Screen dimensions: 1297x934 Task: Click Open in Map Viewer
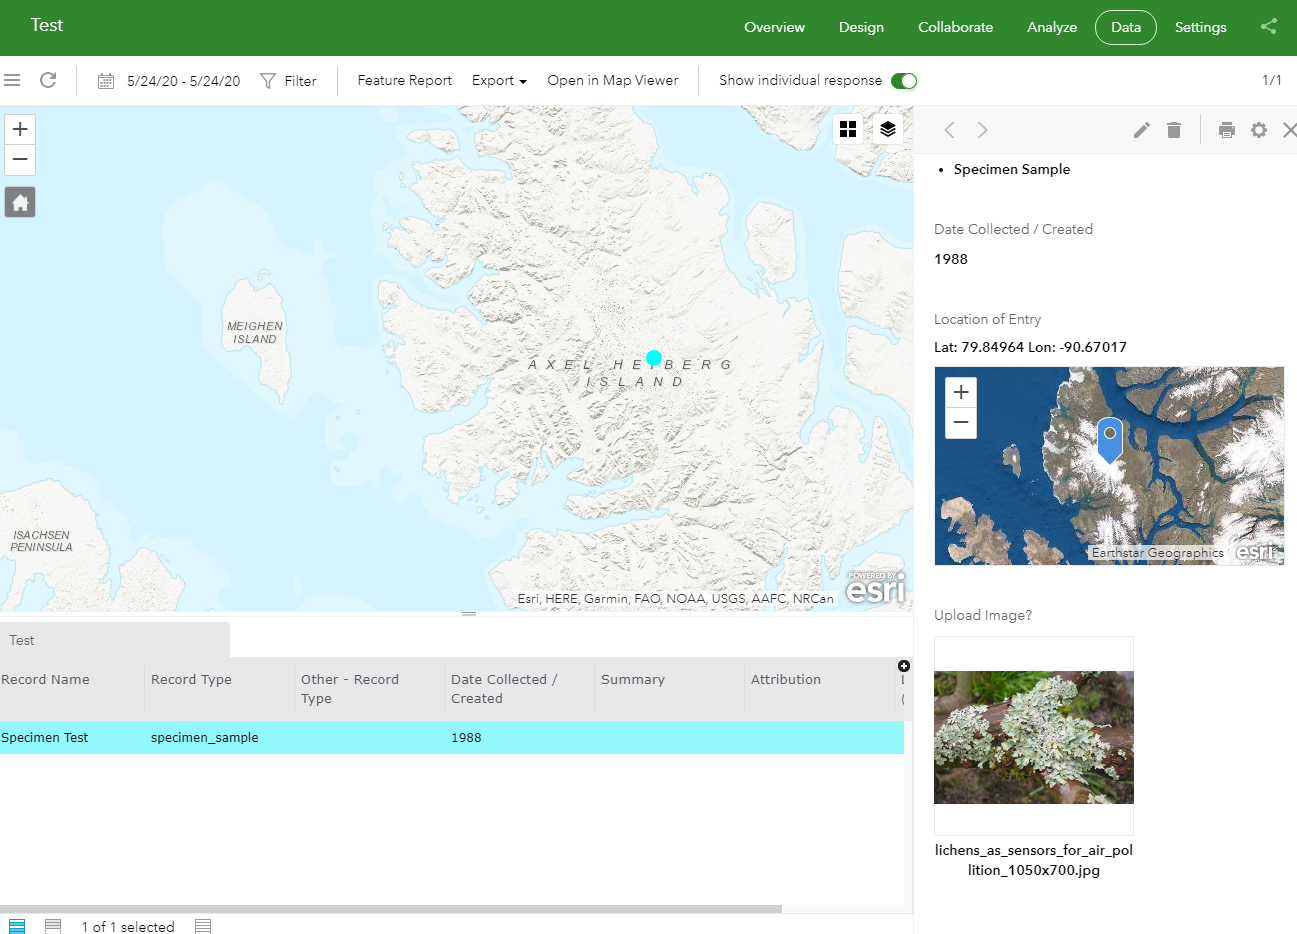(x=612, y=81)
